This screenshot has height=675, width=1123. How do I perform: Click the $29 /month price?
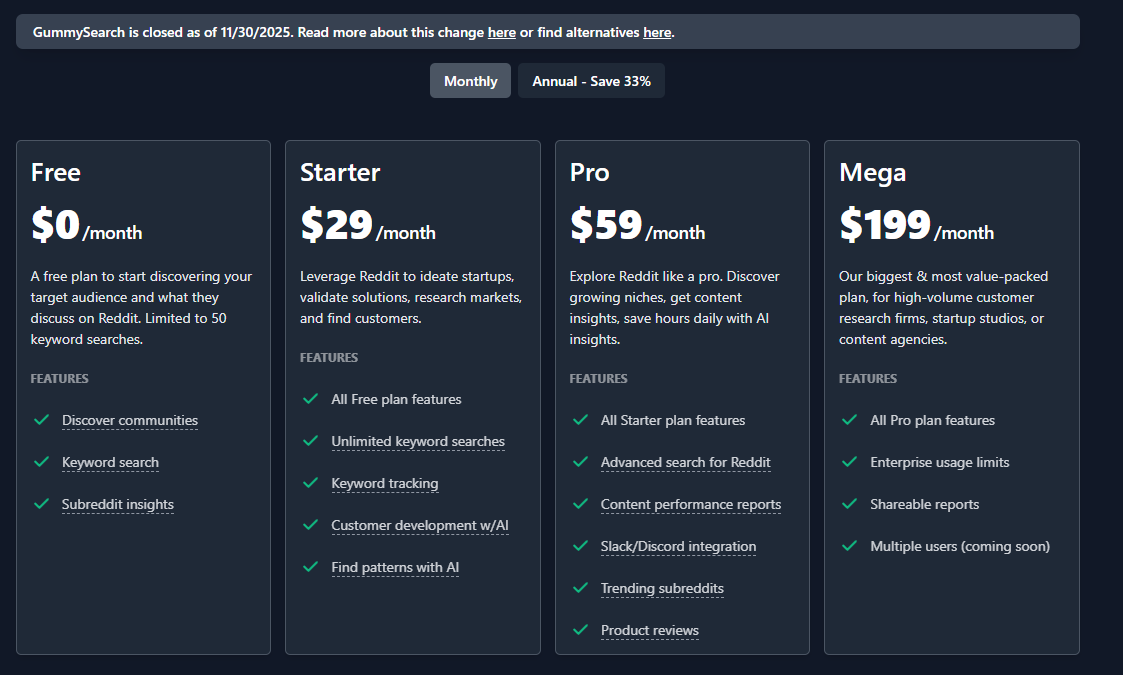click(367, 225)
